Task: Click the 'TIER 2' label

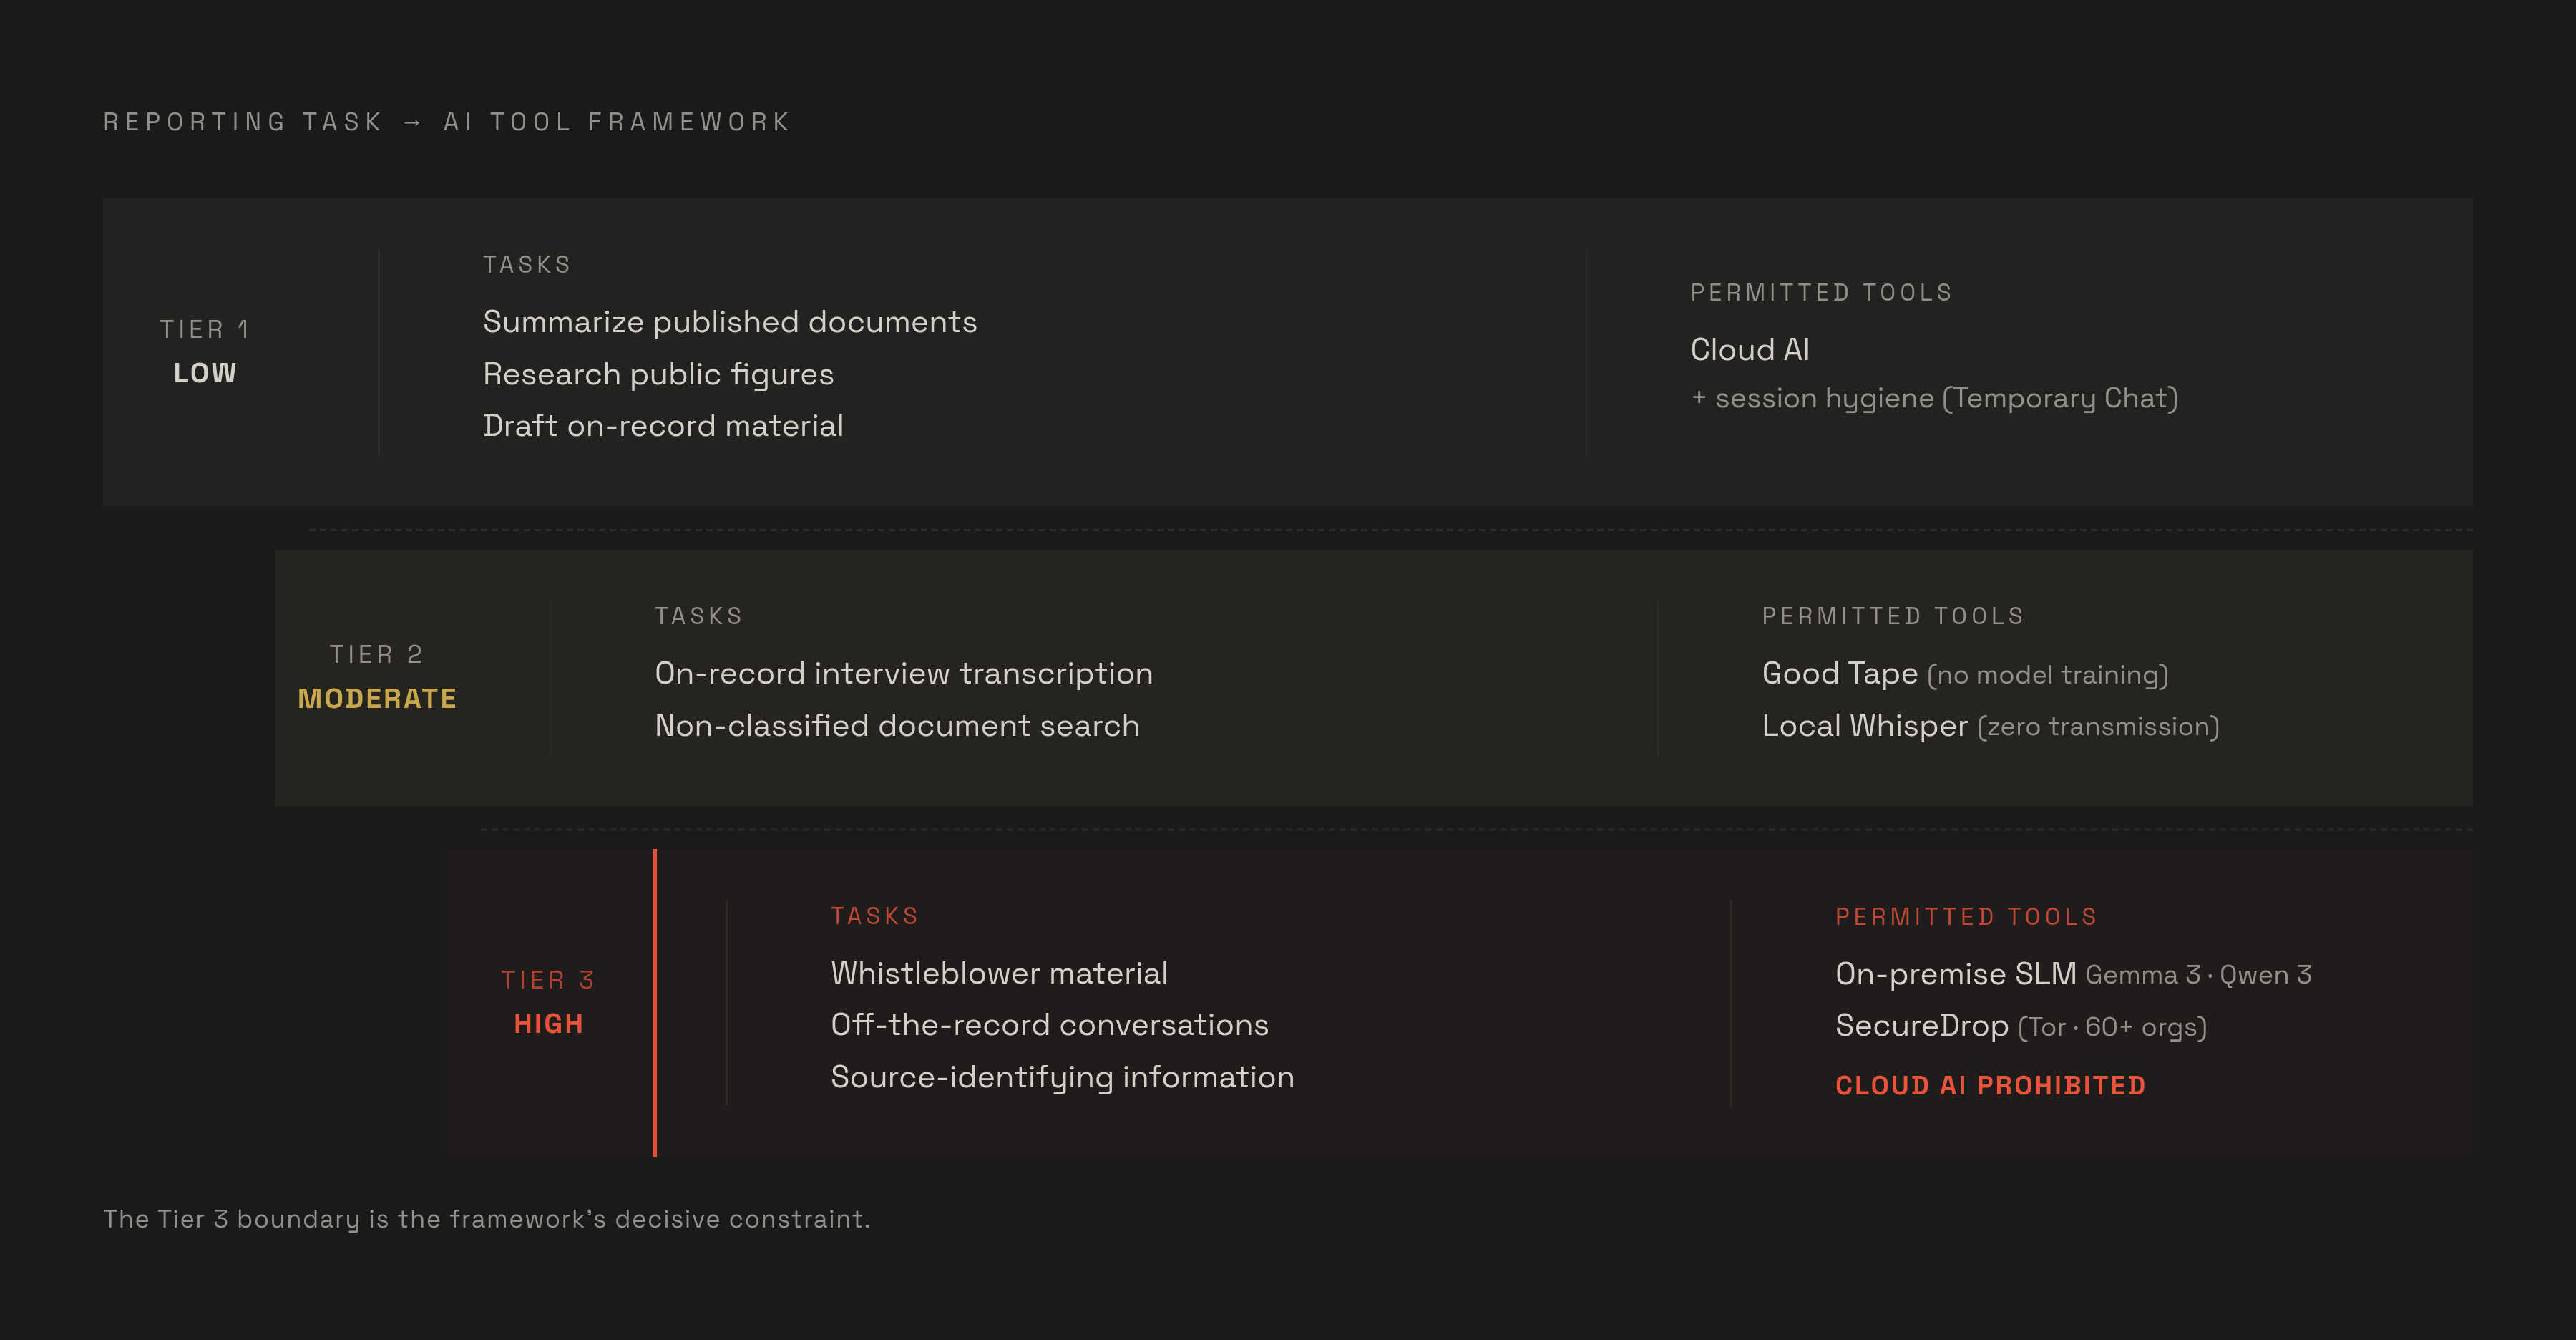Action: (x=377, y=654)
